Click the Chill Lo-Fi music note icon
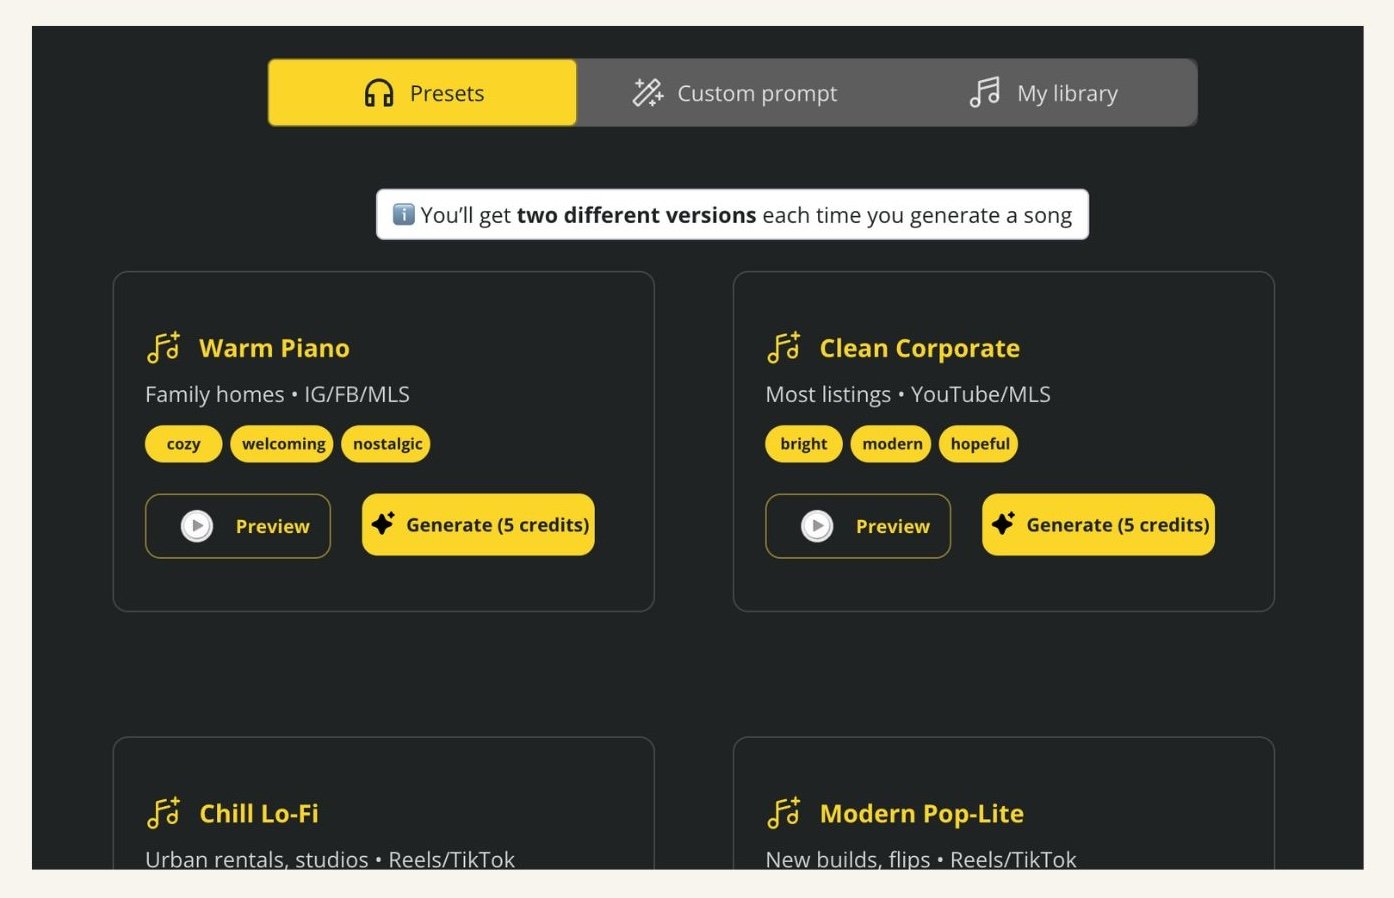The height and width of the screenshot is (898, 1394). pyautogui.click(x=164, y=813)
